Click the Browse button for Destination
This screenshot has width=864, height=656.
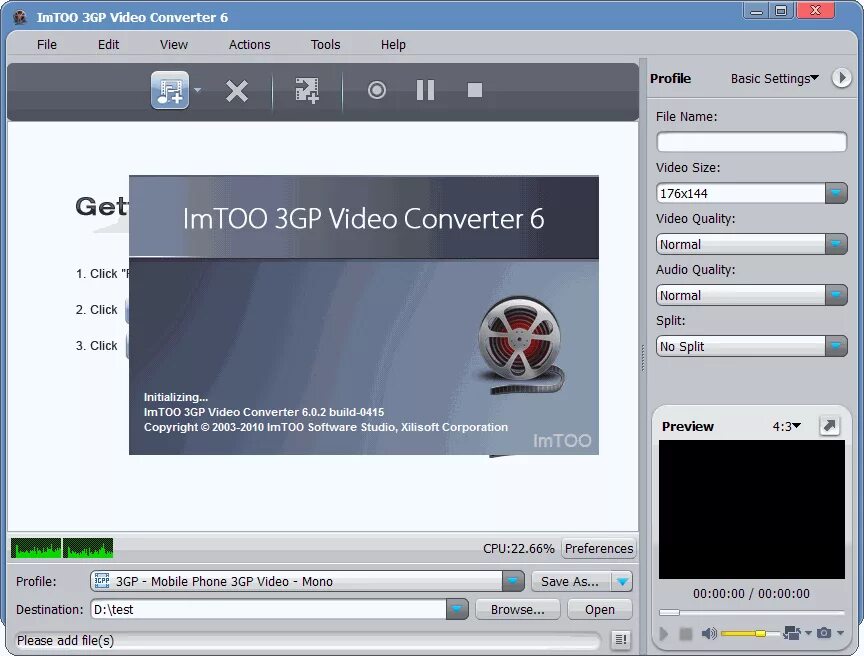(517, 609)
